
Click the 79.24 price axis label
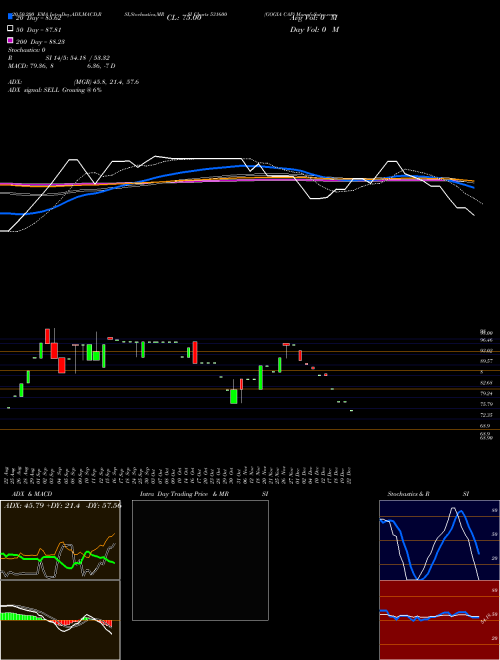487,394
